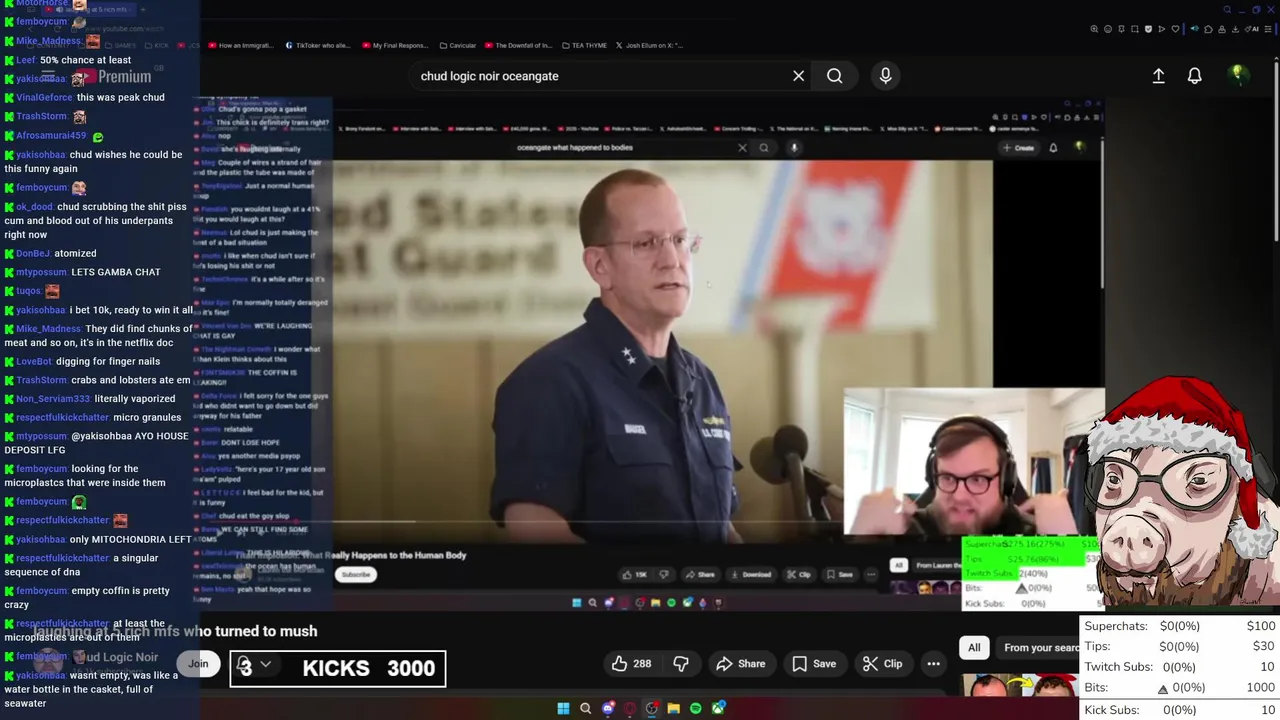Open the Xbox app taskbar icon

[x=718, y=709]
